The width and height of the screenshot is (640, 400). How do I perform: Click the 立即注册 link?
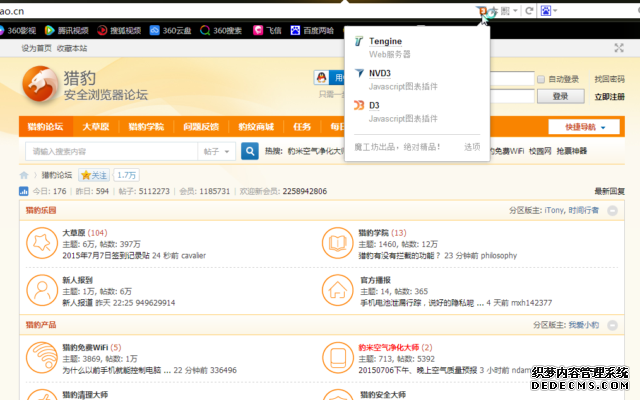609,97
